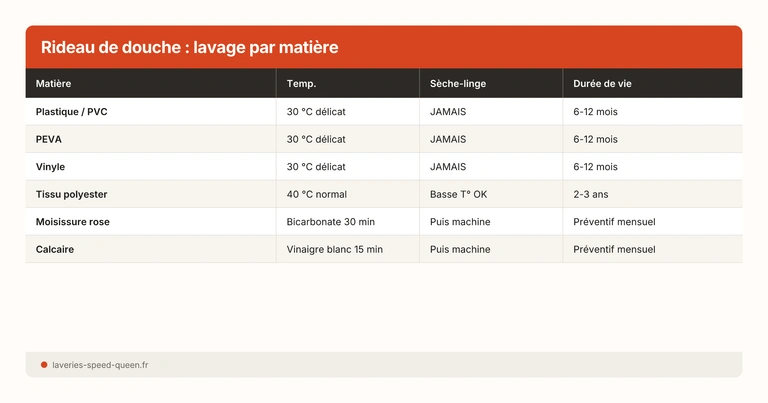This screenshot has width=768, height=403.
Task: Select the 'Calcaire' row label
Action: (54, 249)
